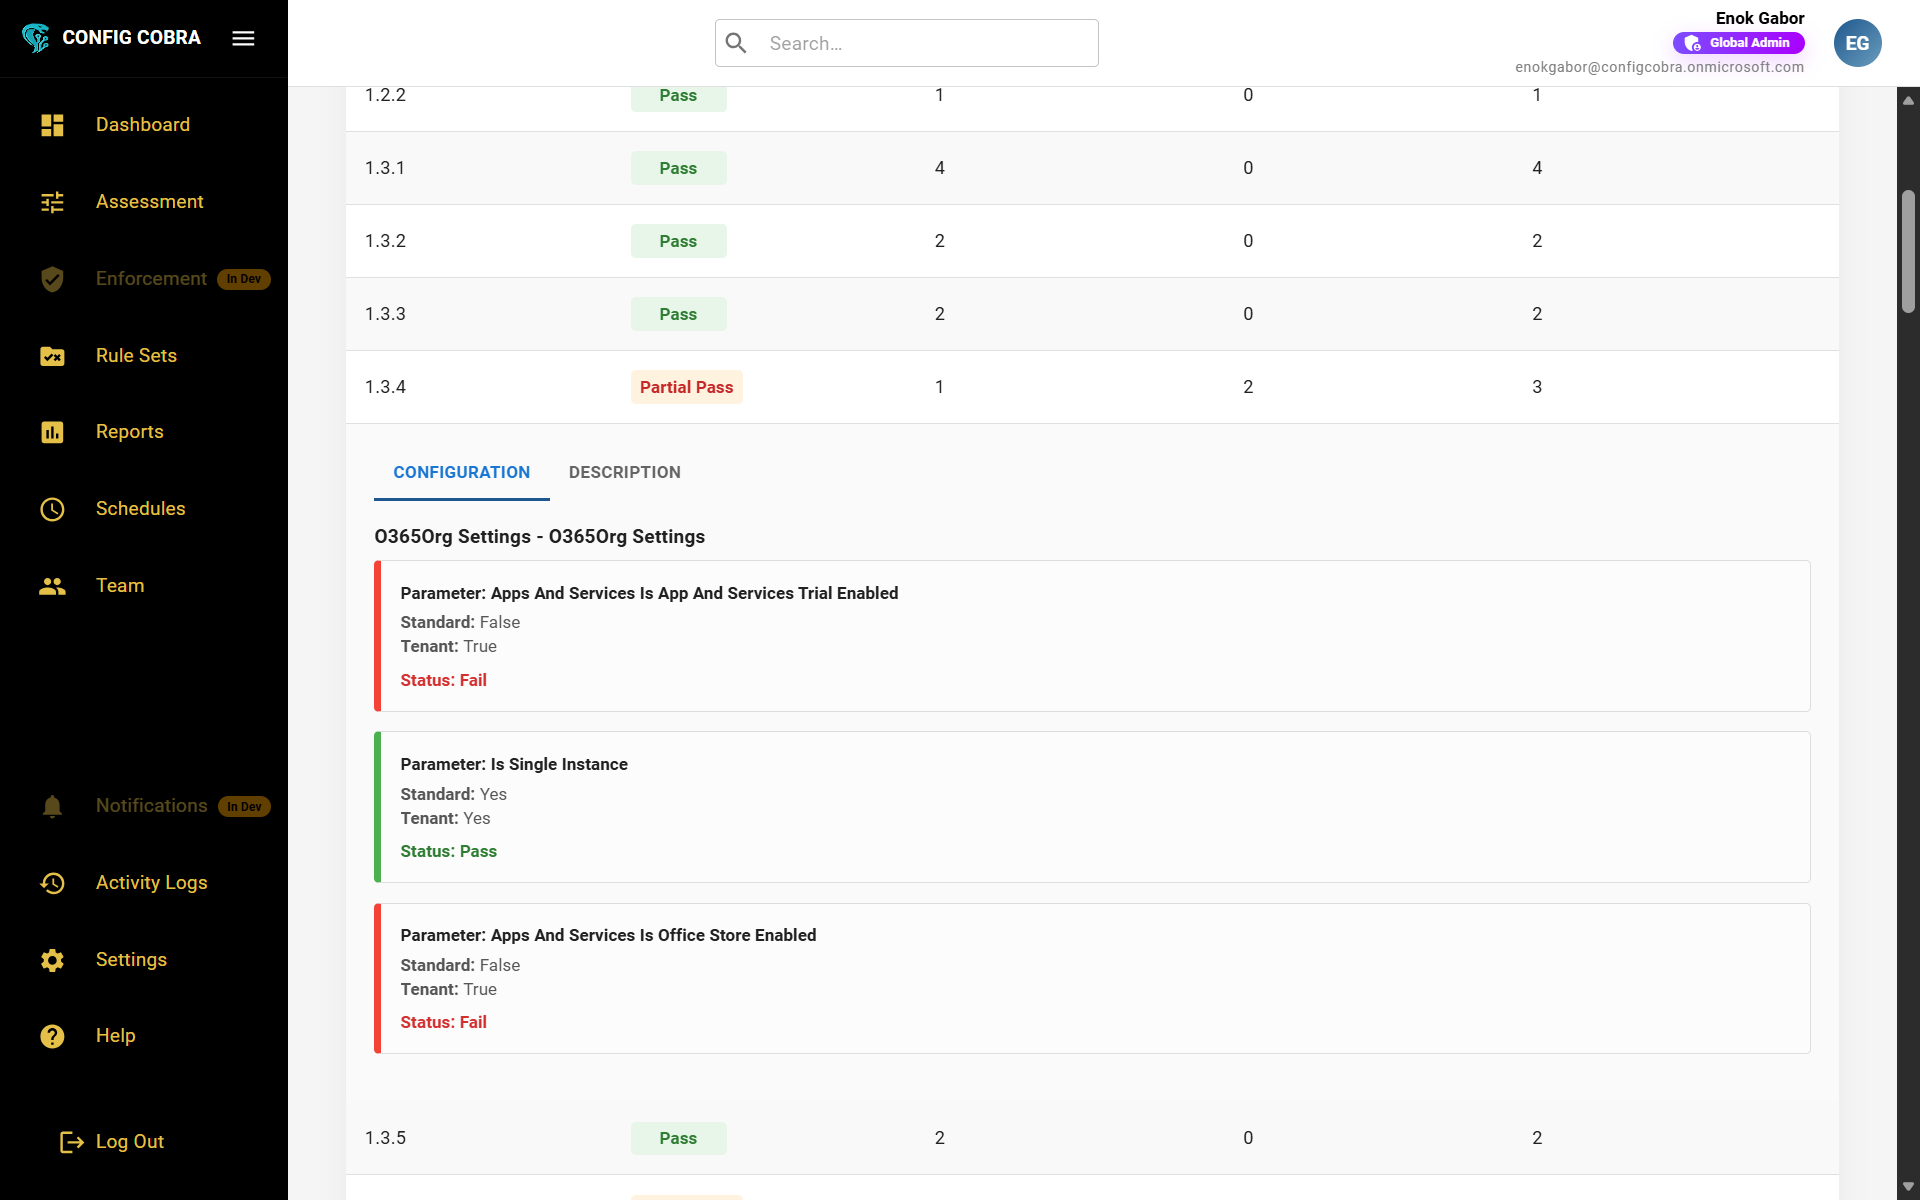This screenshot has width=1920, height=1200.
Task: Click the Team menu entry
Action: coord(120,586)
